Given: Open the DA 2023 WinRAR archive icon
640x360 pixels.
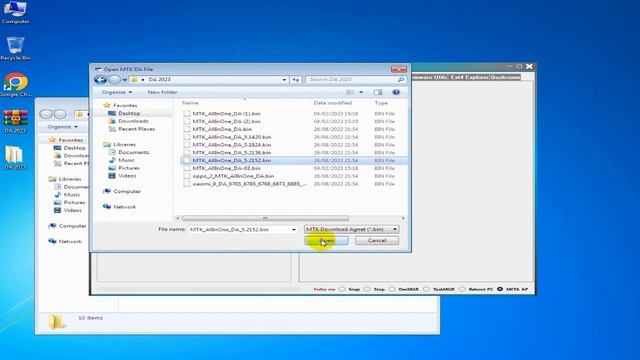Looking at the screenshot, I should click(x=15, y=121).
